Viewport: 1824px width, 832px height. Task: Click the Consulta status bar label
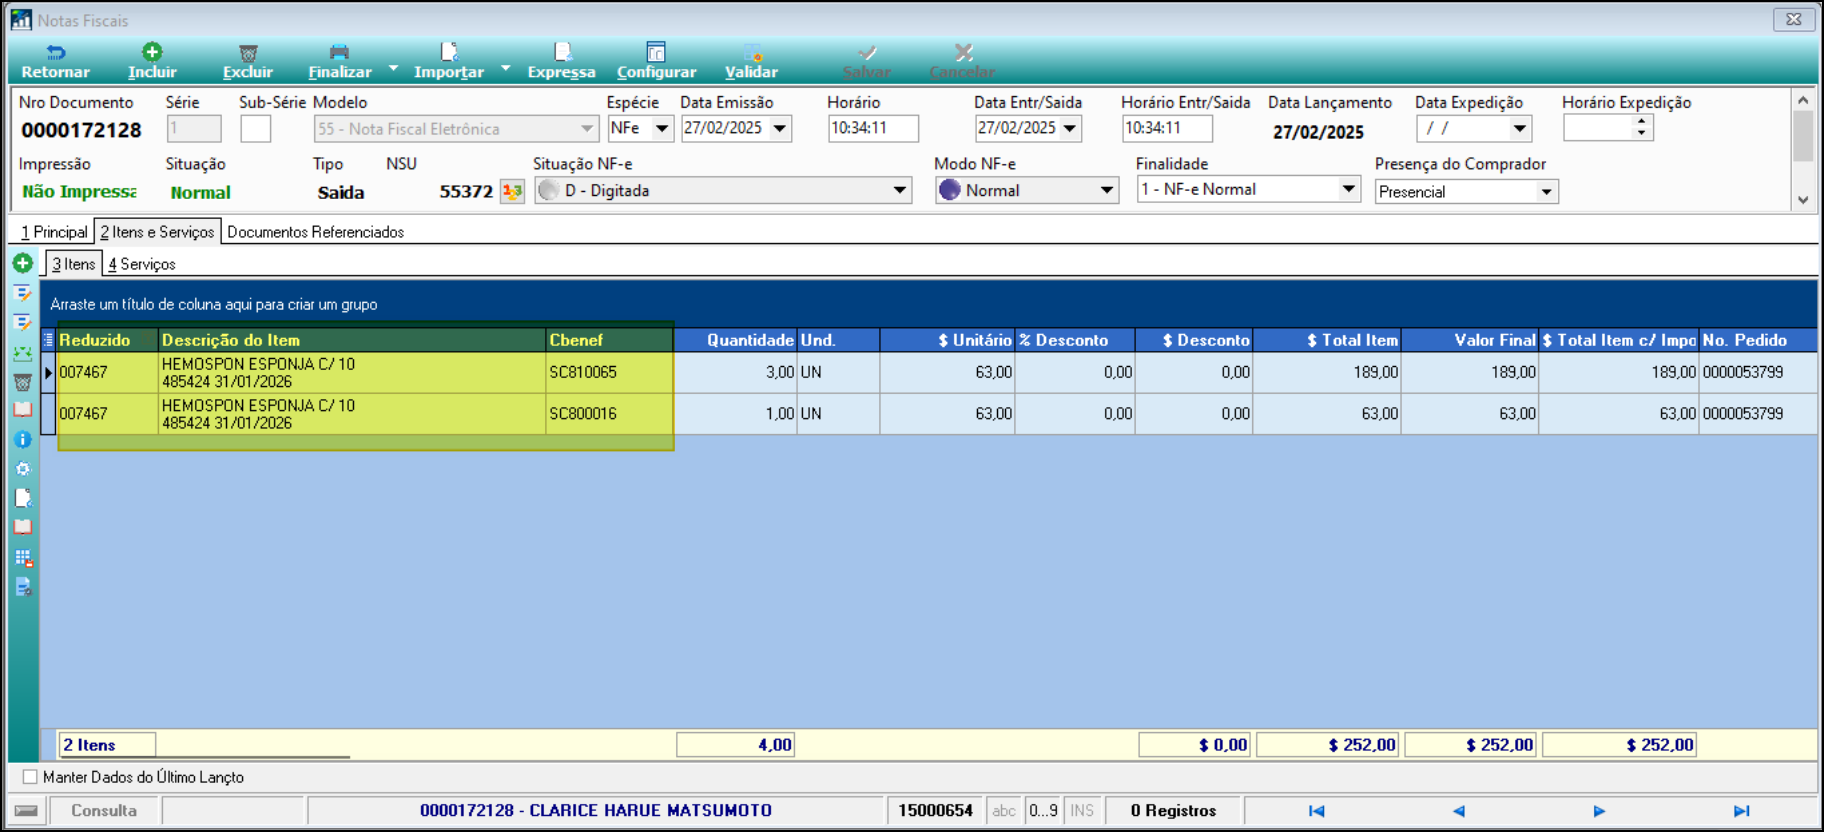coord(104,811)
